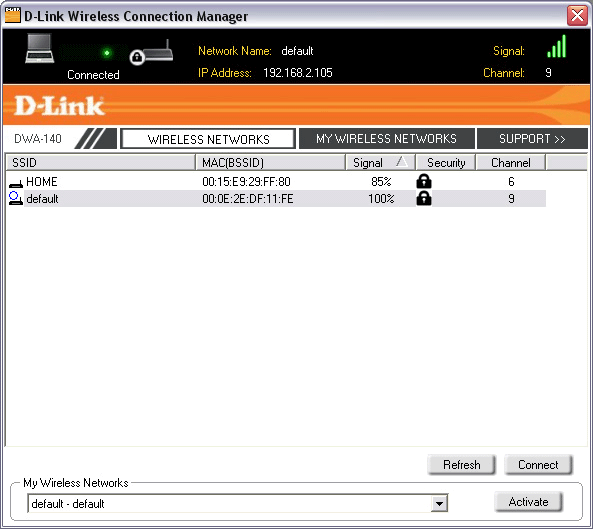The height and width of the screenshot is (529, 593).
Task: Sort by the MAC(BSSID) column header
Action: pos(270,163)
